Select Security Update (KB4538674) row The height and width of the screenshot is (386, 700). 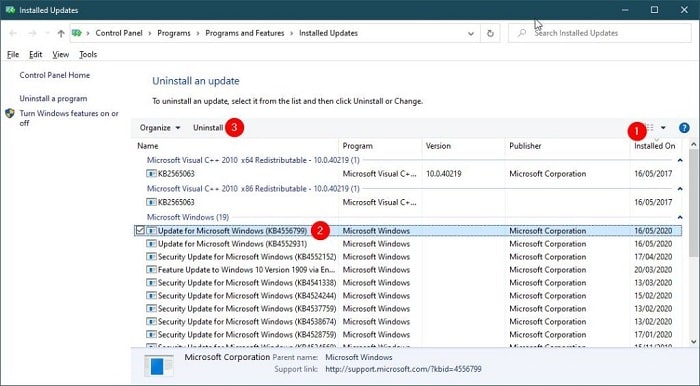coord(408,322)
